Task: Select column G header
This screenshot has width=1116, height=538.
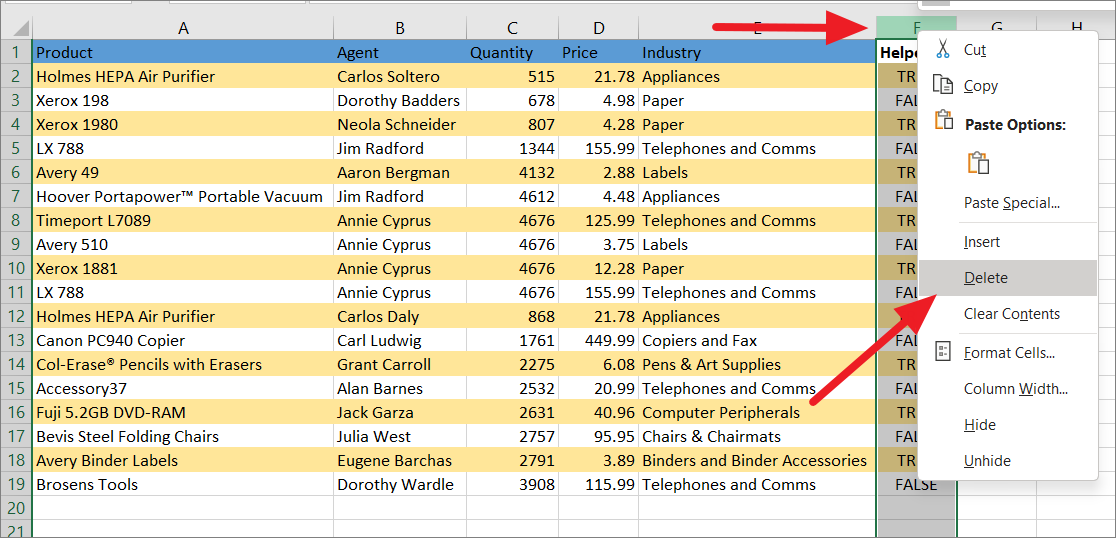Action: point(996,27)
